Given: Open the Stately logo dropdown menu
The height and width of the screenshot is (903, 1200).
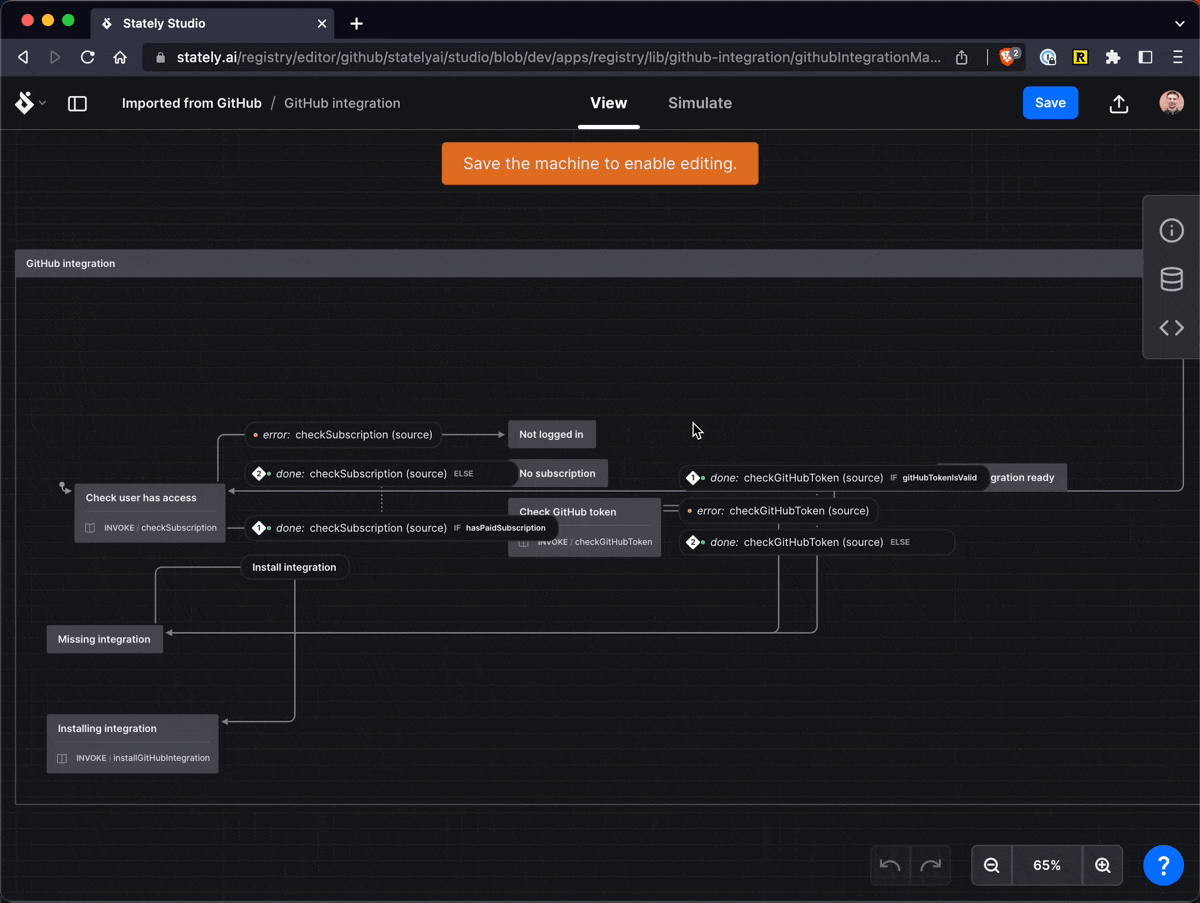Looking at the screenshot, I should [x=30, y=103].
